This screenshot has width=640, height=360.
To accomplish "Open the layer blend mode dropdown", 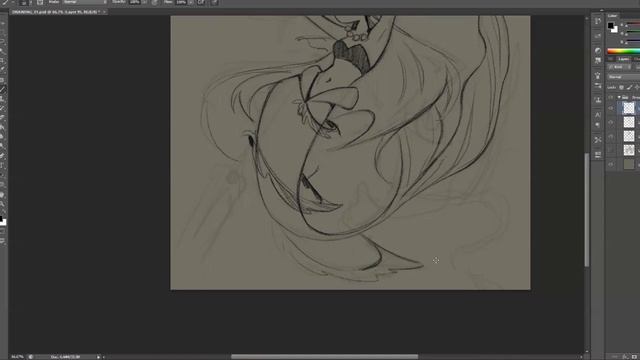I will coord(623,77).
